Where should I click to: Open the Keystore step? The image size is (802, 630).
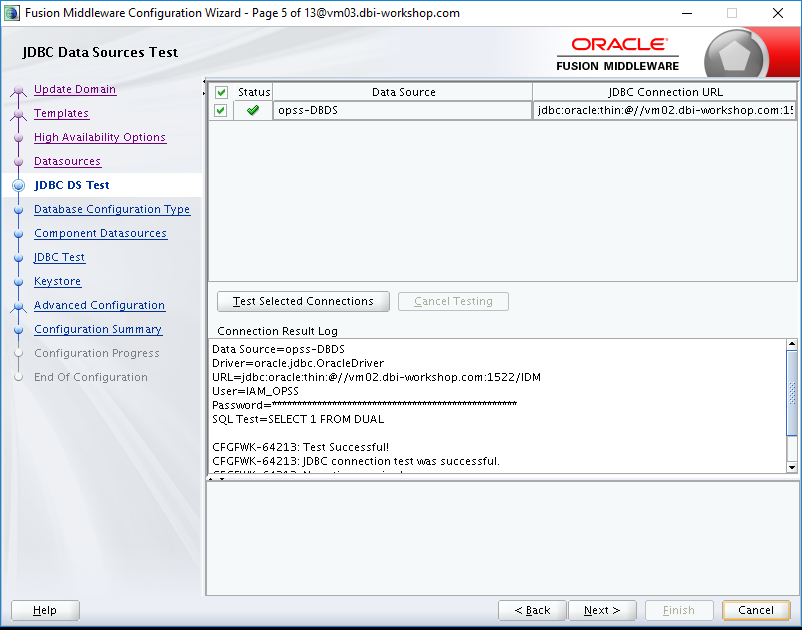[57, 281]
